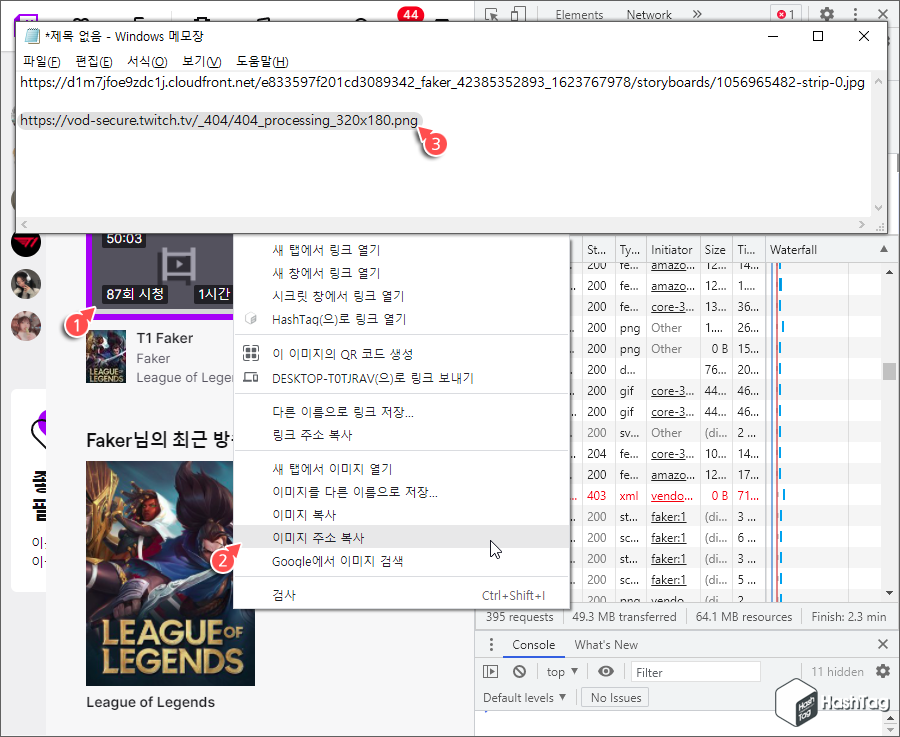The height and width of the screenshot is (737, 900).
Task: Click the Size column header
Action: (x=715, y=249)
